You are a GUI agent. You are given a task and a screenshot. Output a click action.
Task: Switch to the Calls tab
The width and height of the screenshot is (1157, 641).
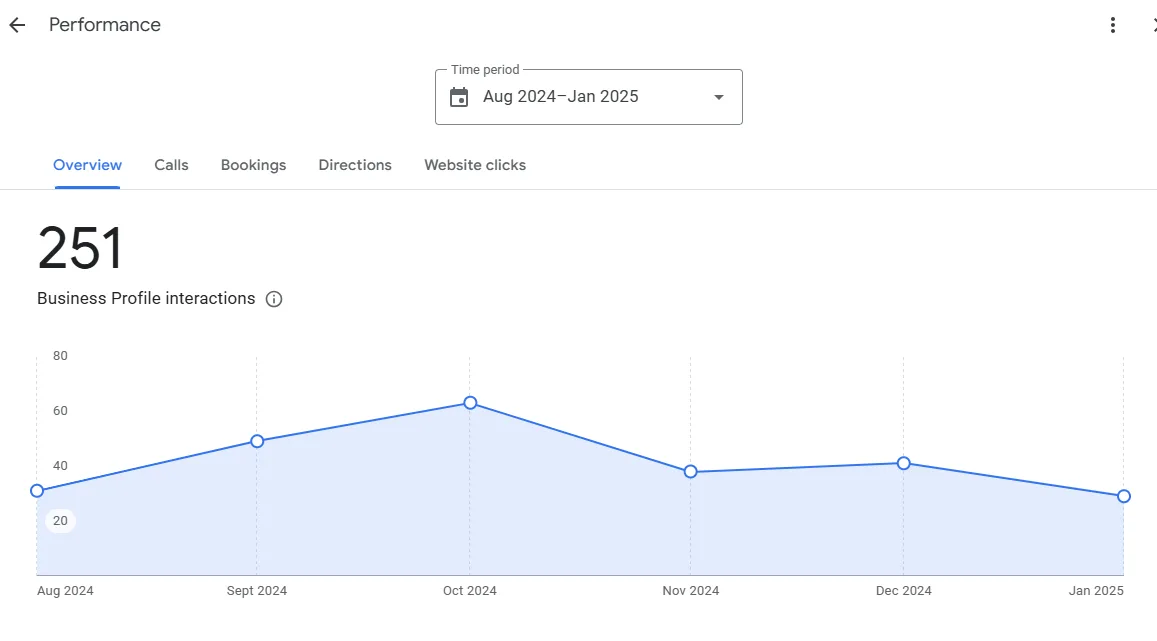tap(171, 165)
